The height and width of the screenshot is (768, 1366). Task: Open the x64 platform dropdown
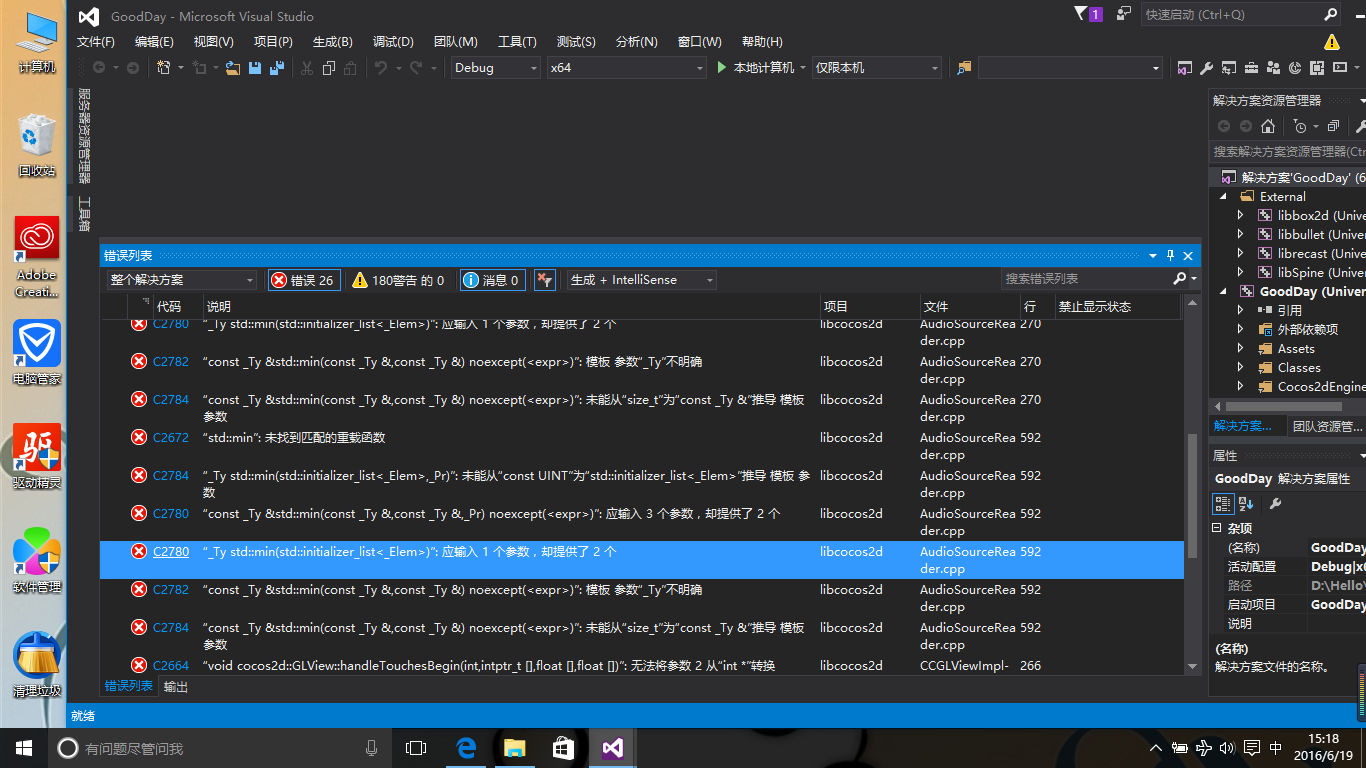pos(627,67)
